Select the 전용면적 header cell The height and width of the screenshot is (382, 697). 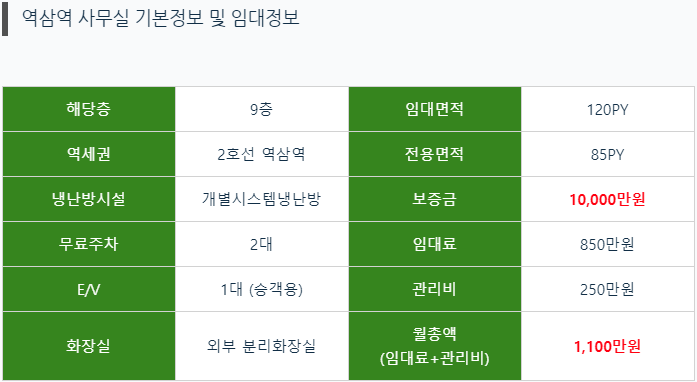pos(435,154)
